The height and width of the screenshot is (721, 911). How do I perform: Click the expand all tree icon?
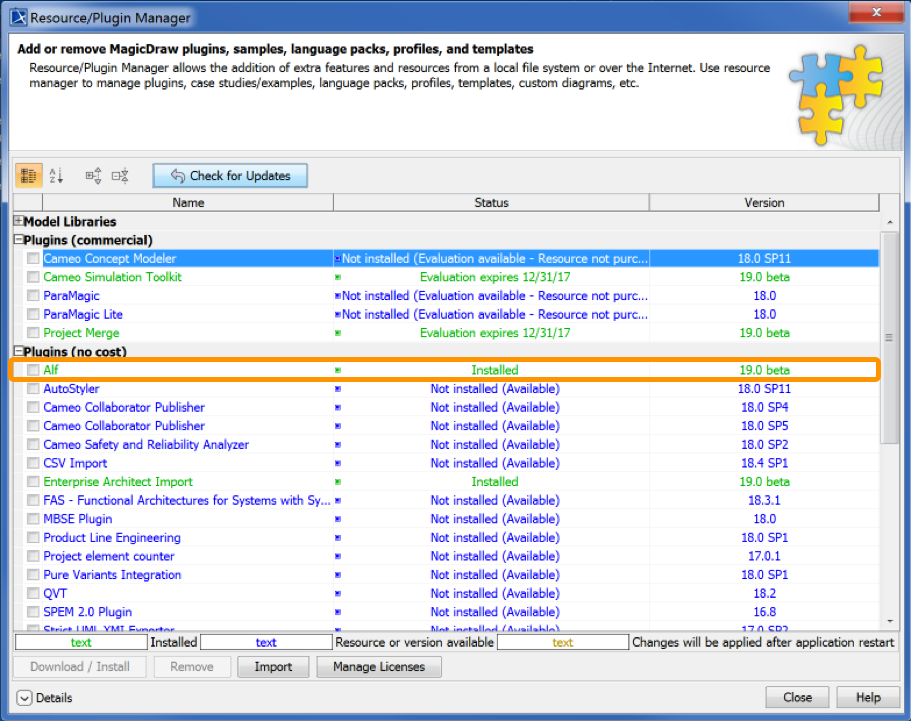pyautogui.click(x=93, y=176)
